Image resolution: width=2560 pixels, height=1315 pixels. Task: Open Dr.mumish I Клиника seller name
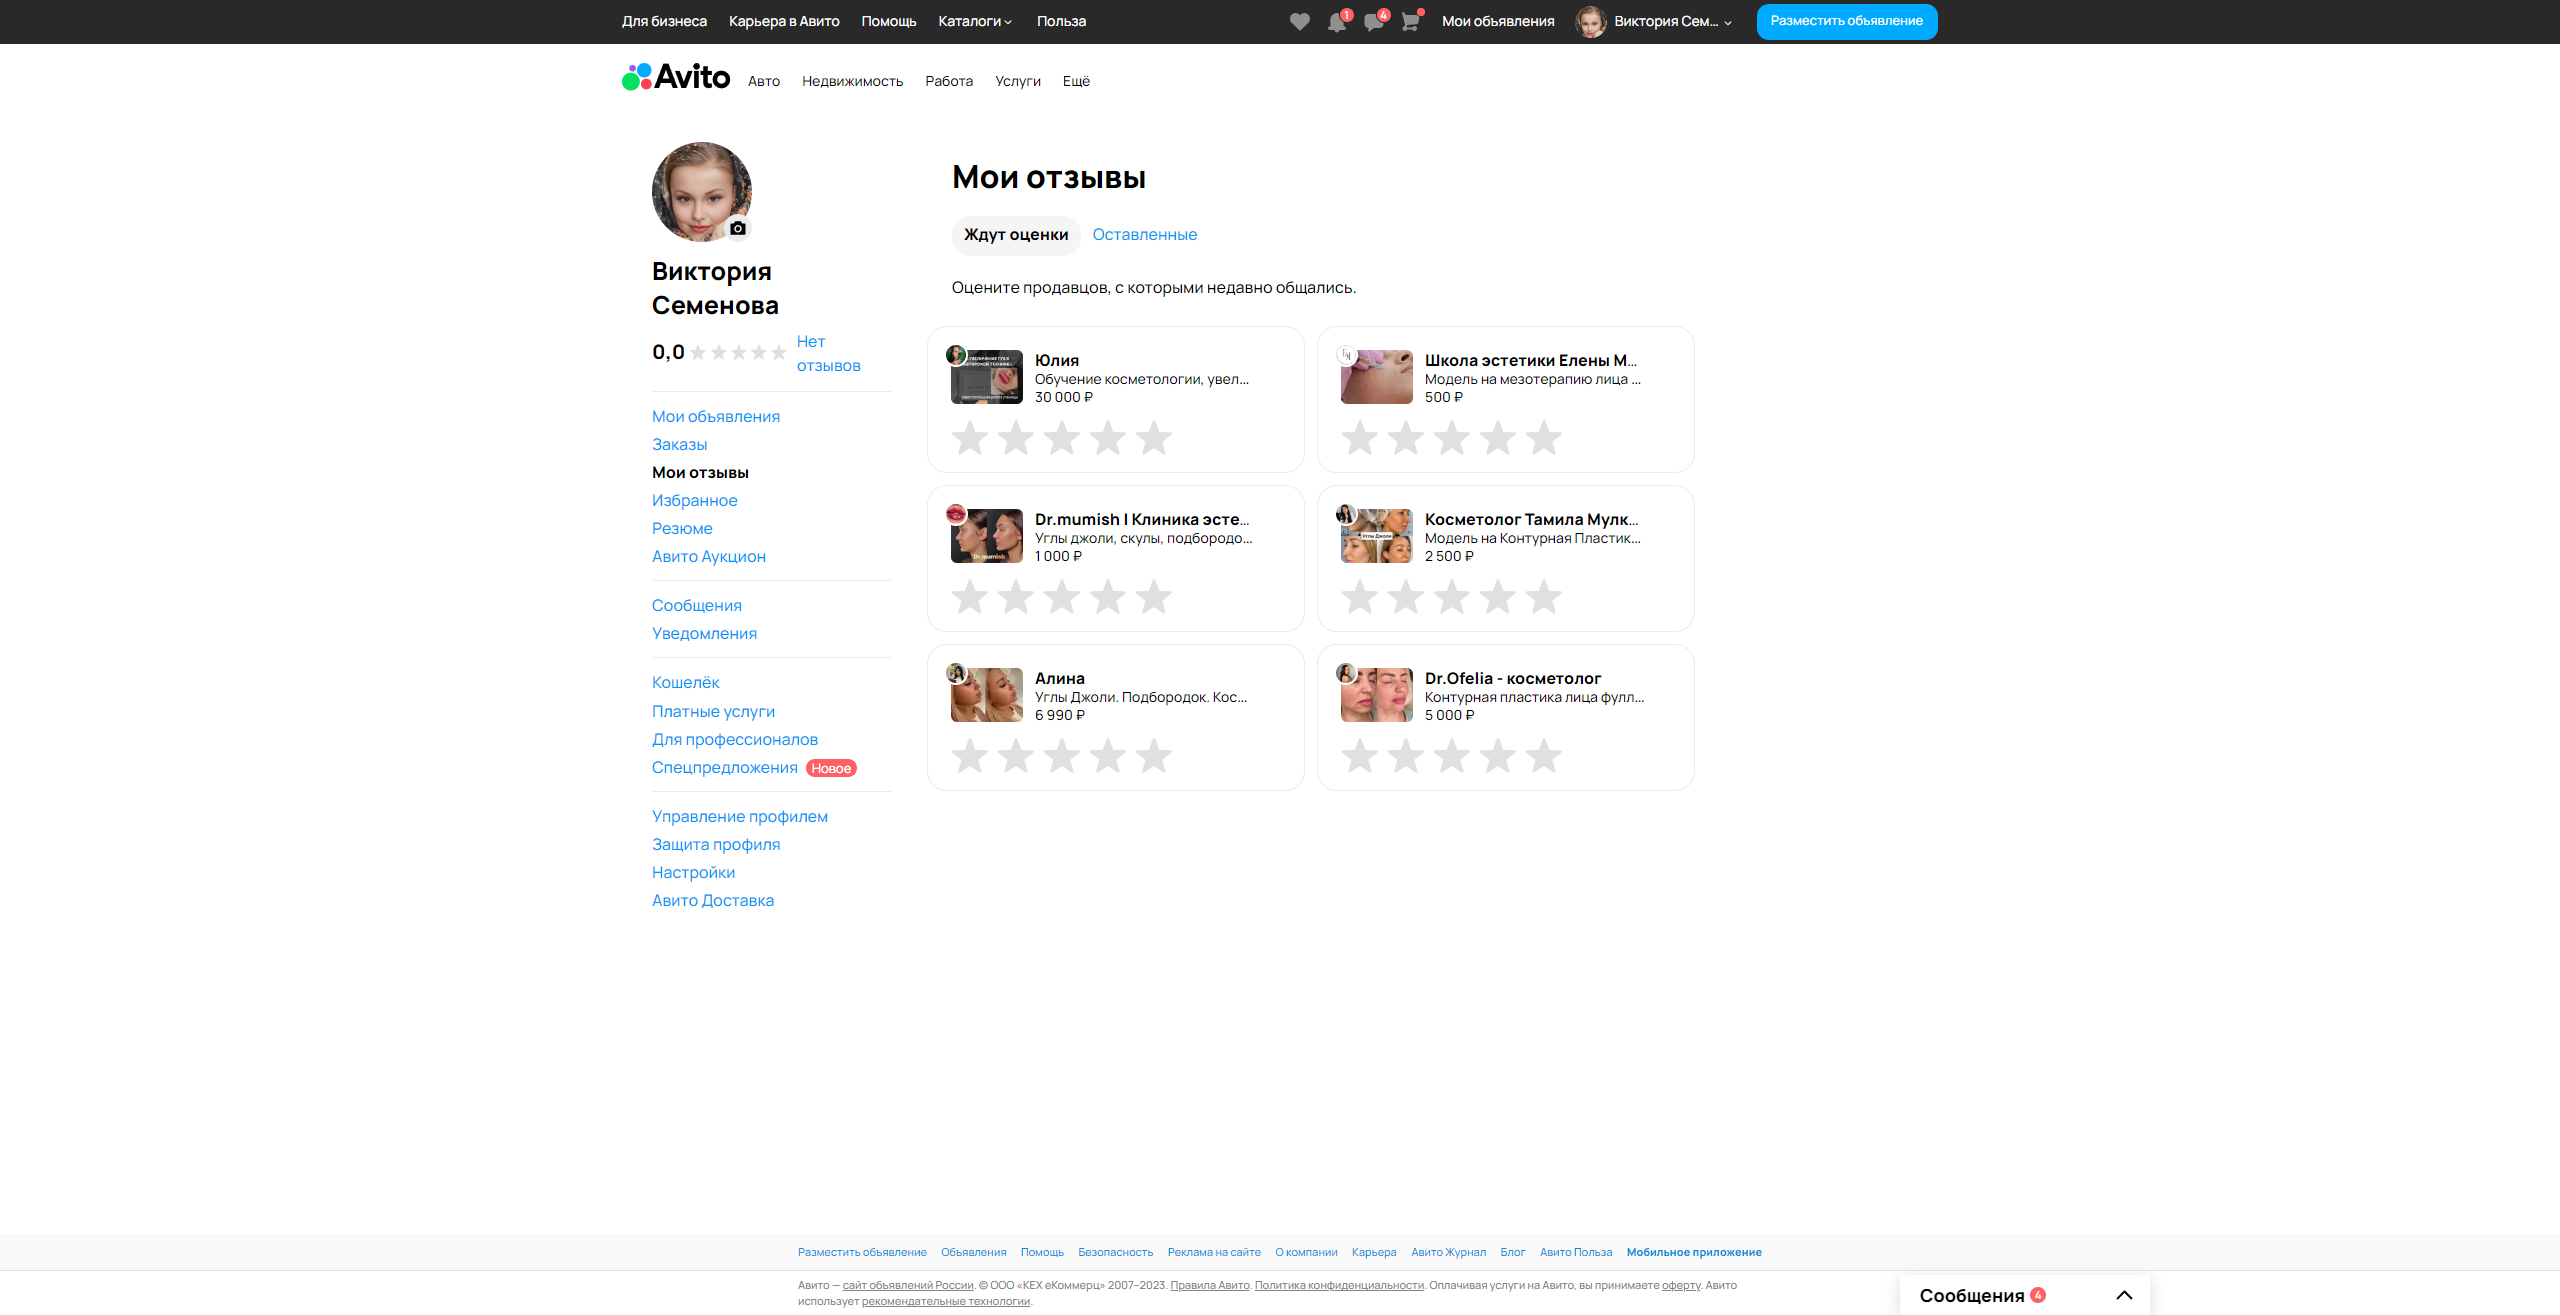pyautogui.click(x=1142, y=519)
